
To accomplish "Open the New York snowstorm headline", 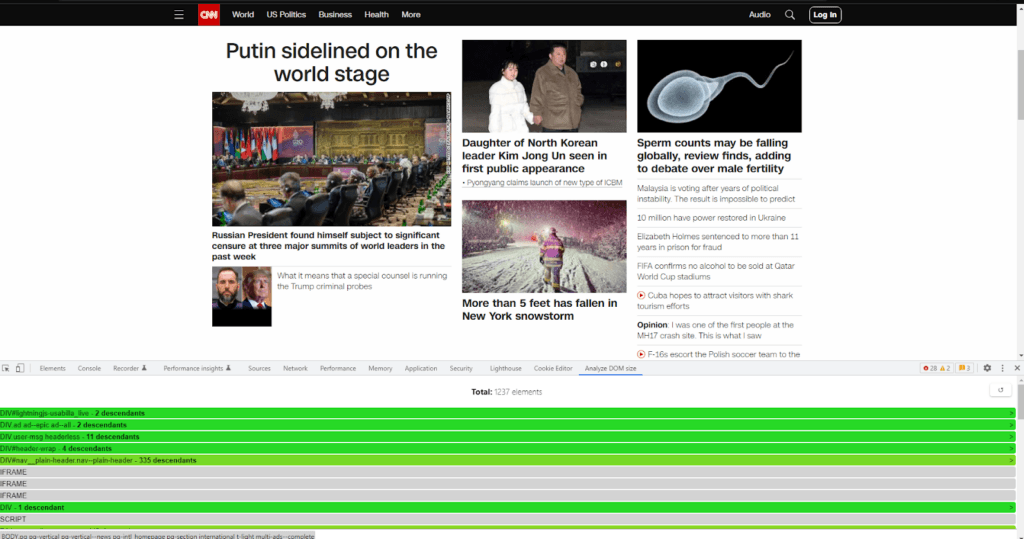I will [x=539, y=310].
